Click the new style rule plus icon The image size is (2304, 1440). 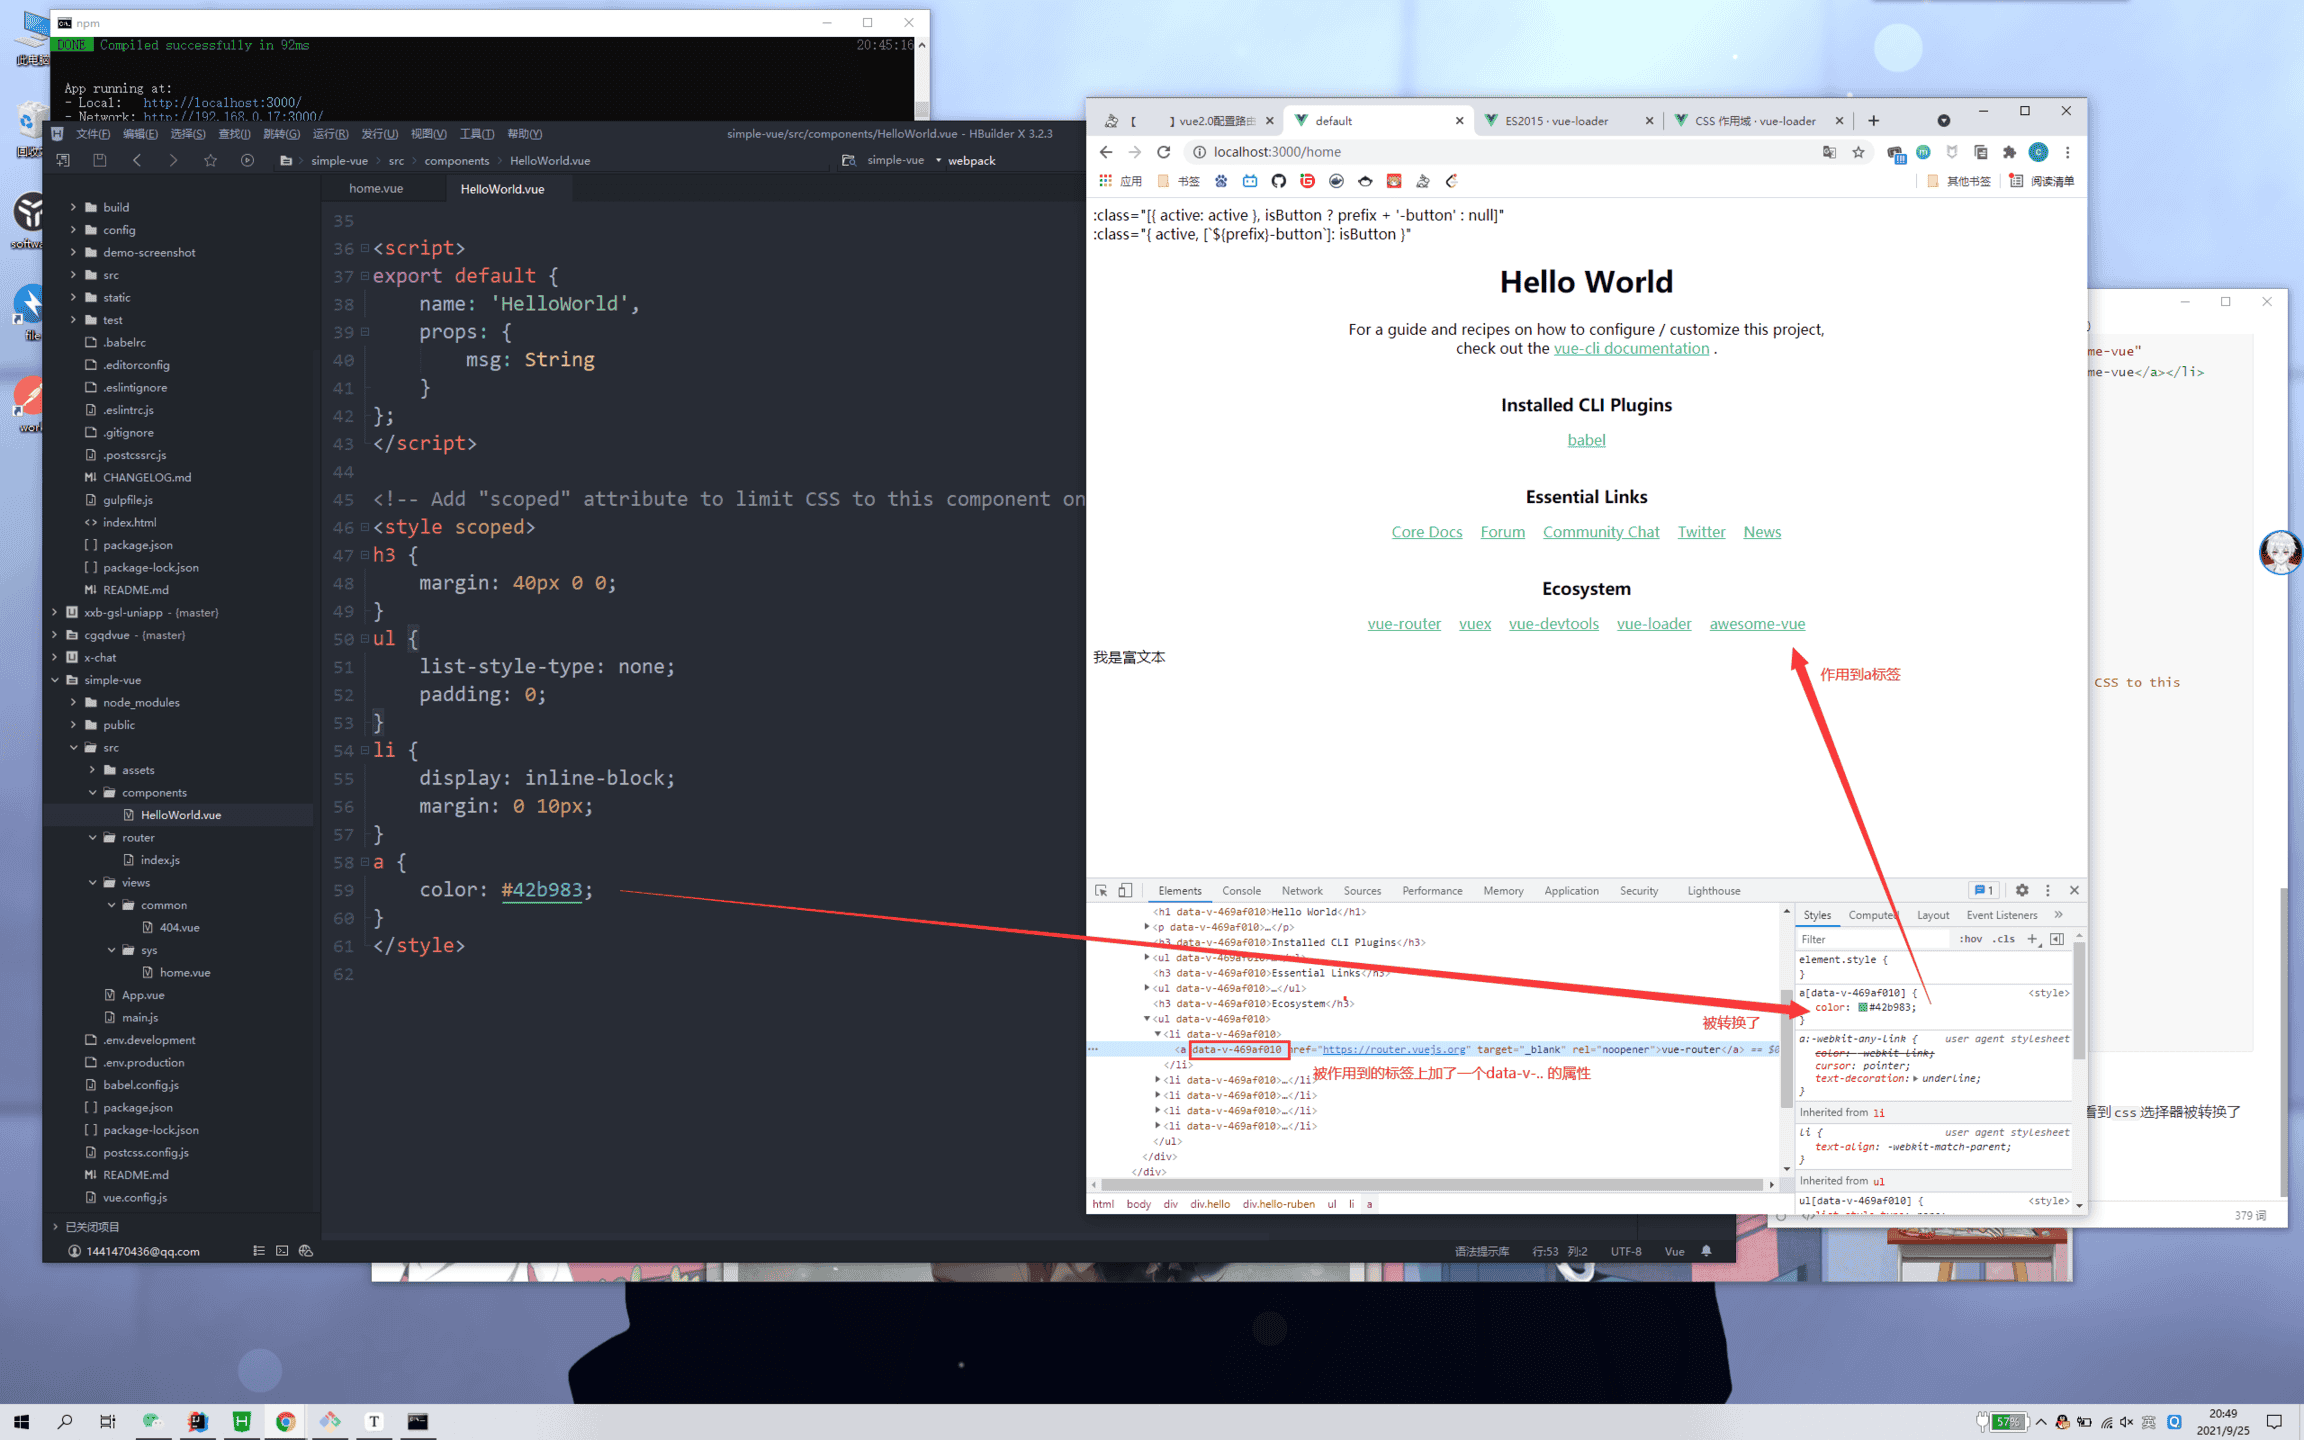click(2031, 939)
